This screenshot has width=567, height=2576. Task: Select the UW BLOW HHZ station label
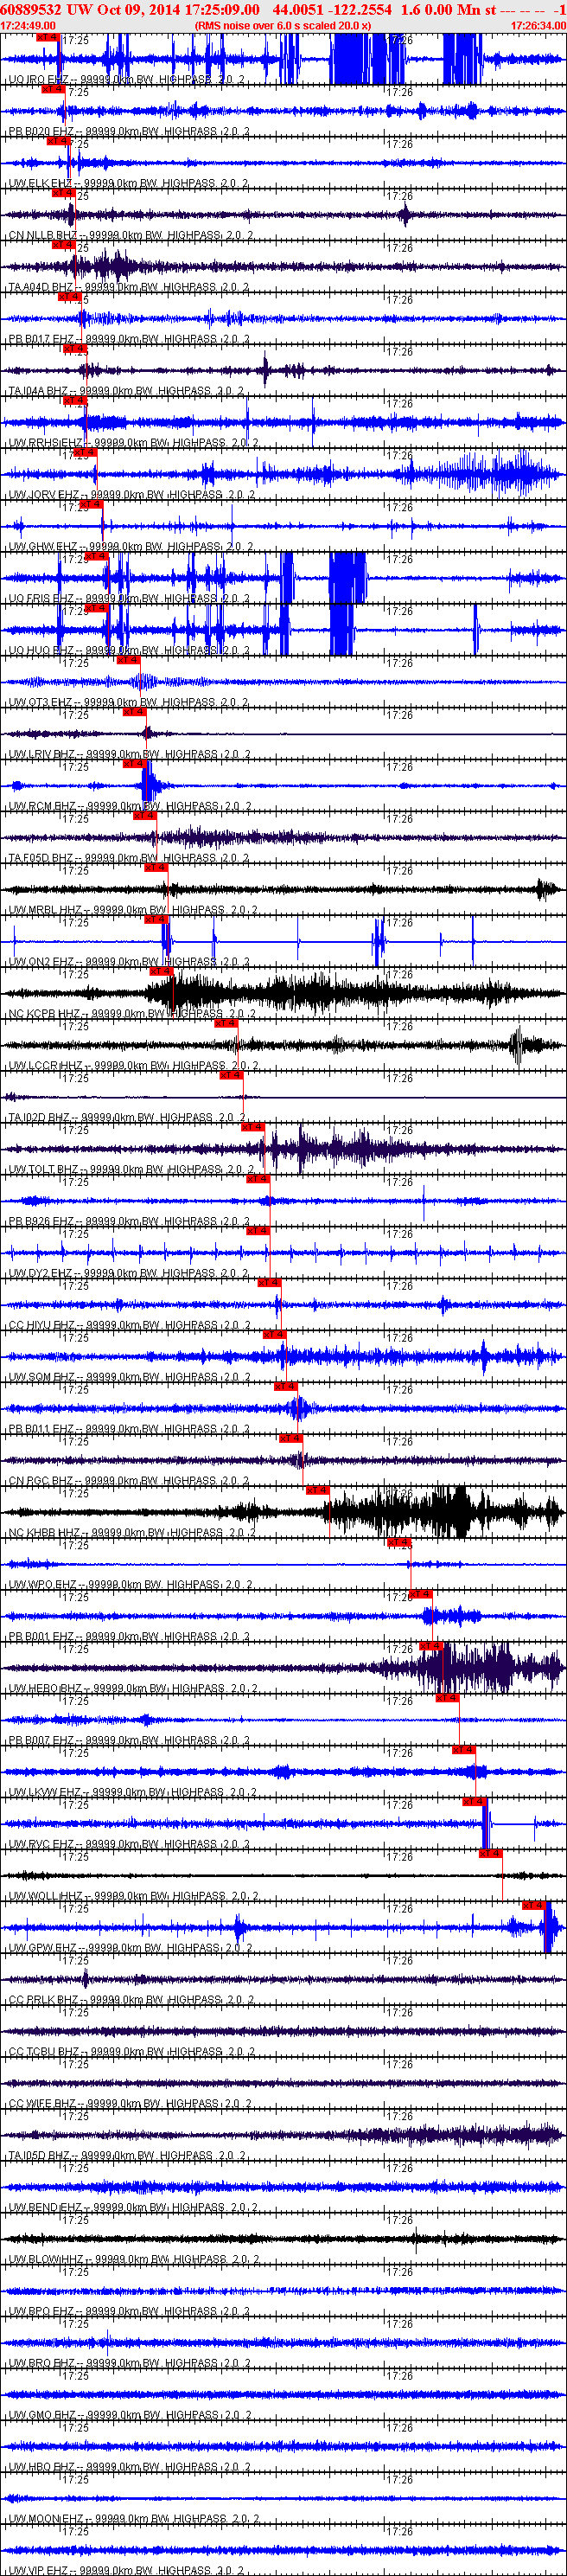pyautogui.click(x=134, y=2261)
